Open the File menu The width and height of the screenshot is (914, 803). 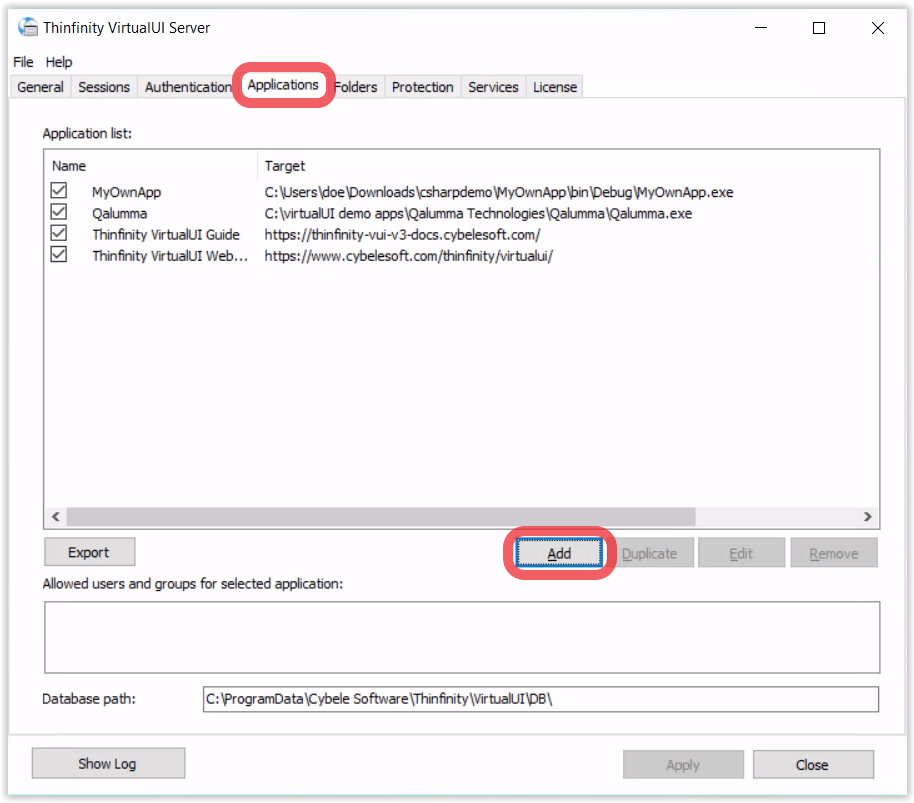tap(23, 62)
